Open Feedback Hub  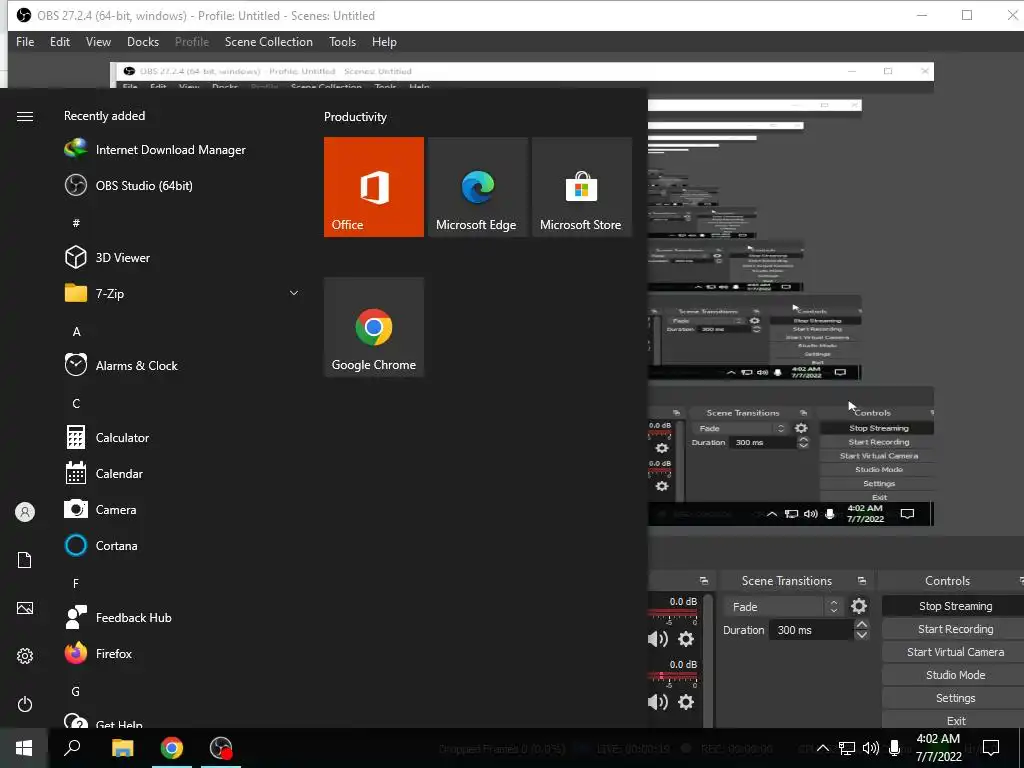pos(118,617)
